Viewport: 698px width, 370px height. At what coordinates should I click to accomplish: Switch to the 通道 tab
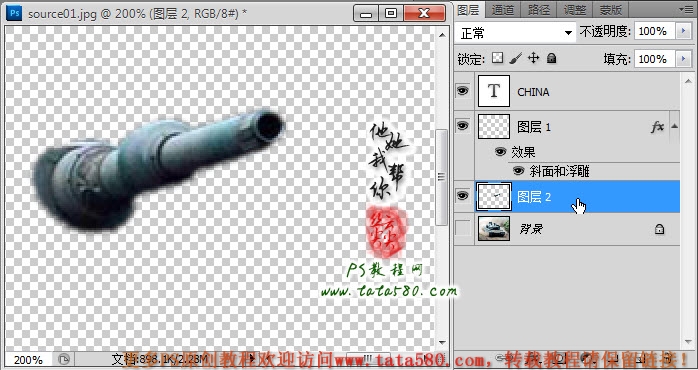pos(503,9)
